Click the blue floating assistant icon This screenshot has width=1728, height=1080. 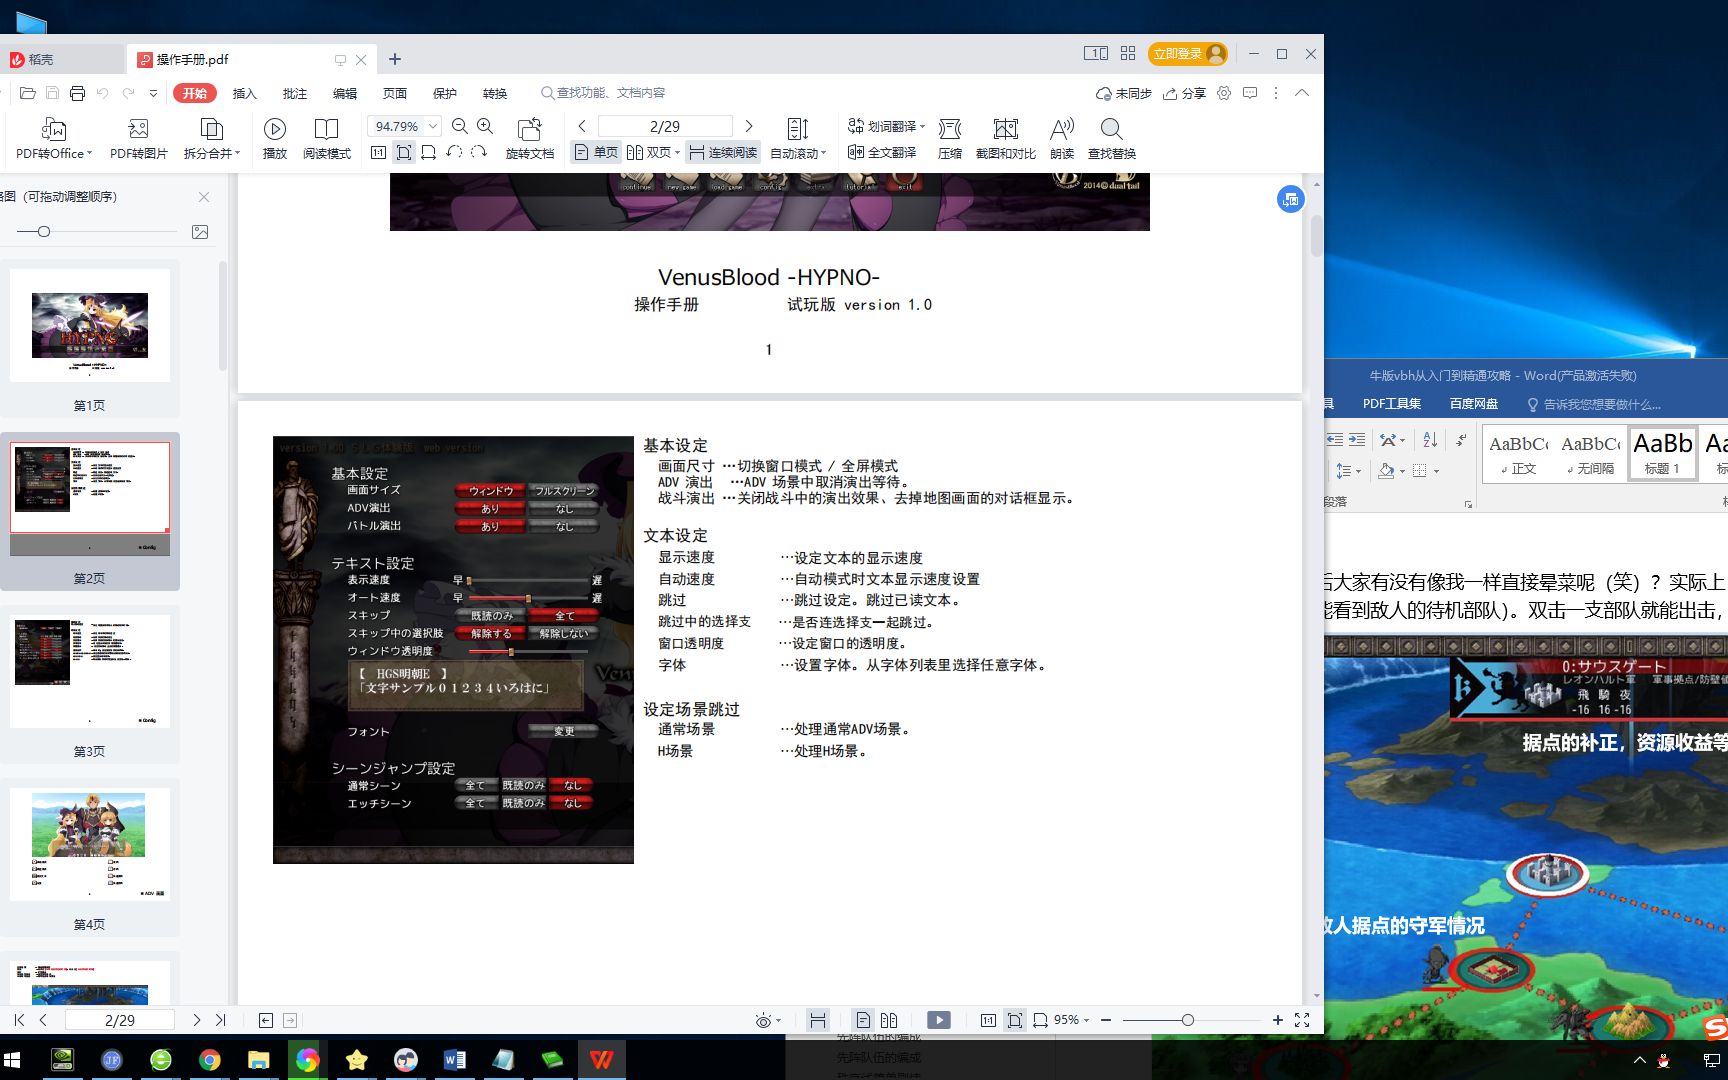(1291, 199)
